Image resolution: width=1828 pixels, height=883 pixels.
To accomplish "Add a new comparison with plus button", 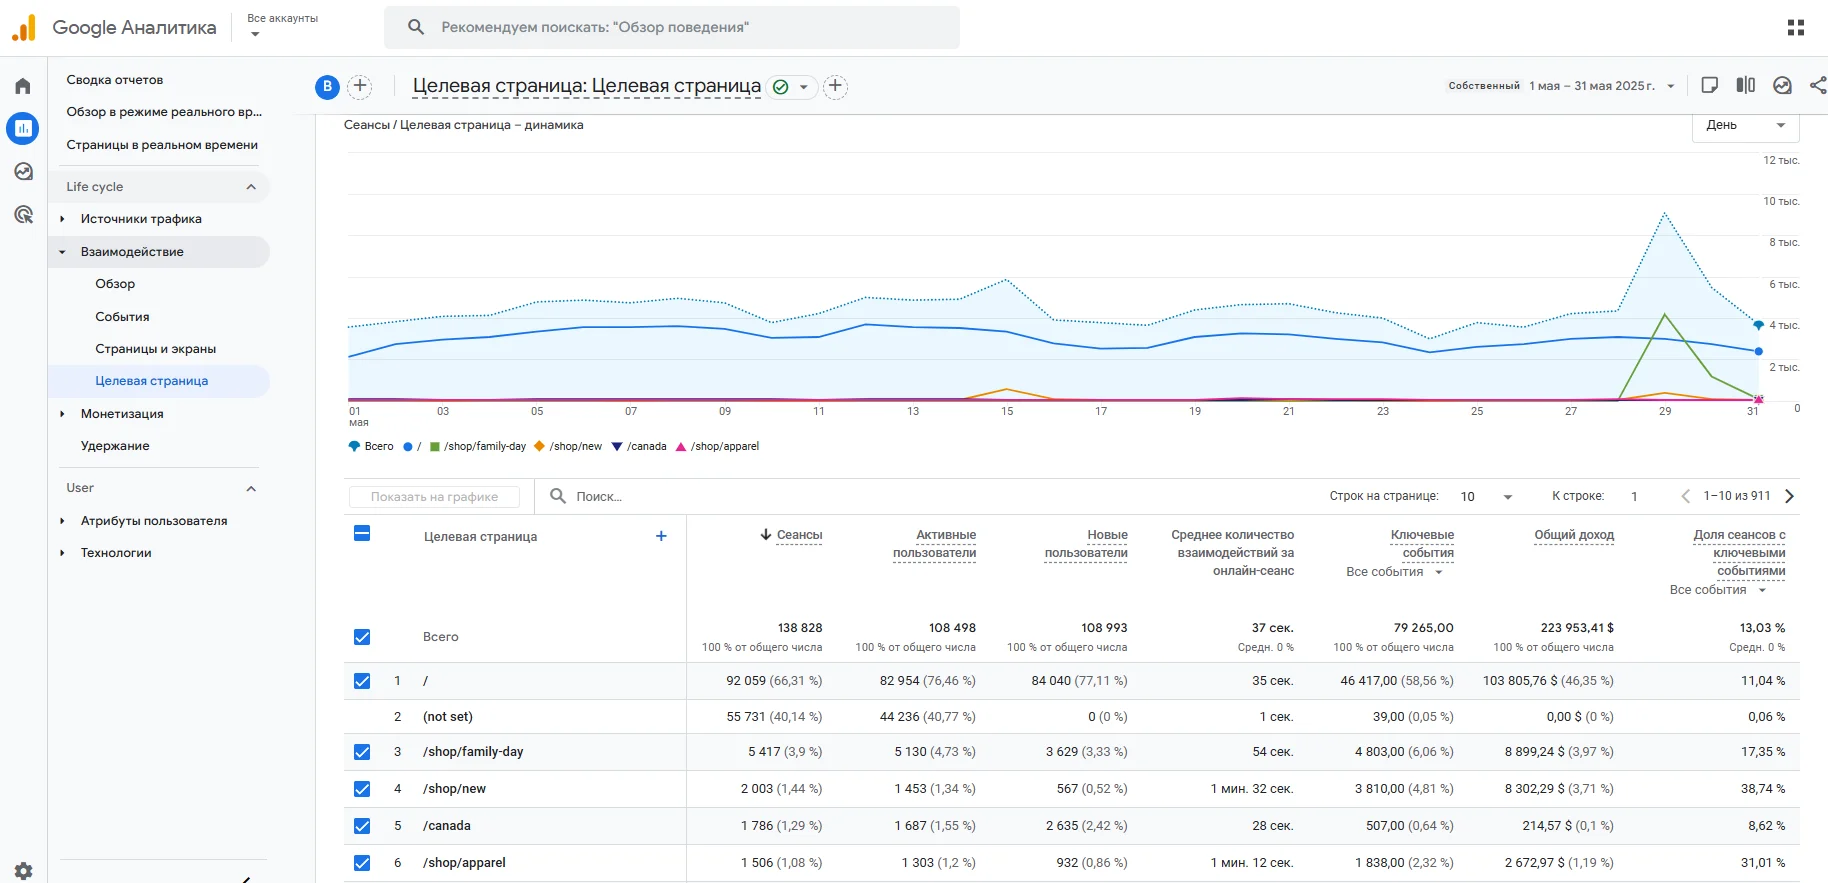I will click(360, 87).
